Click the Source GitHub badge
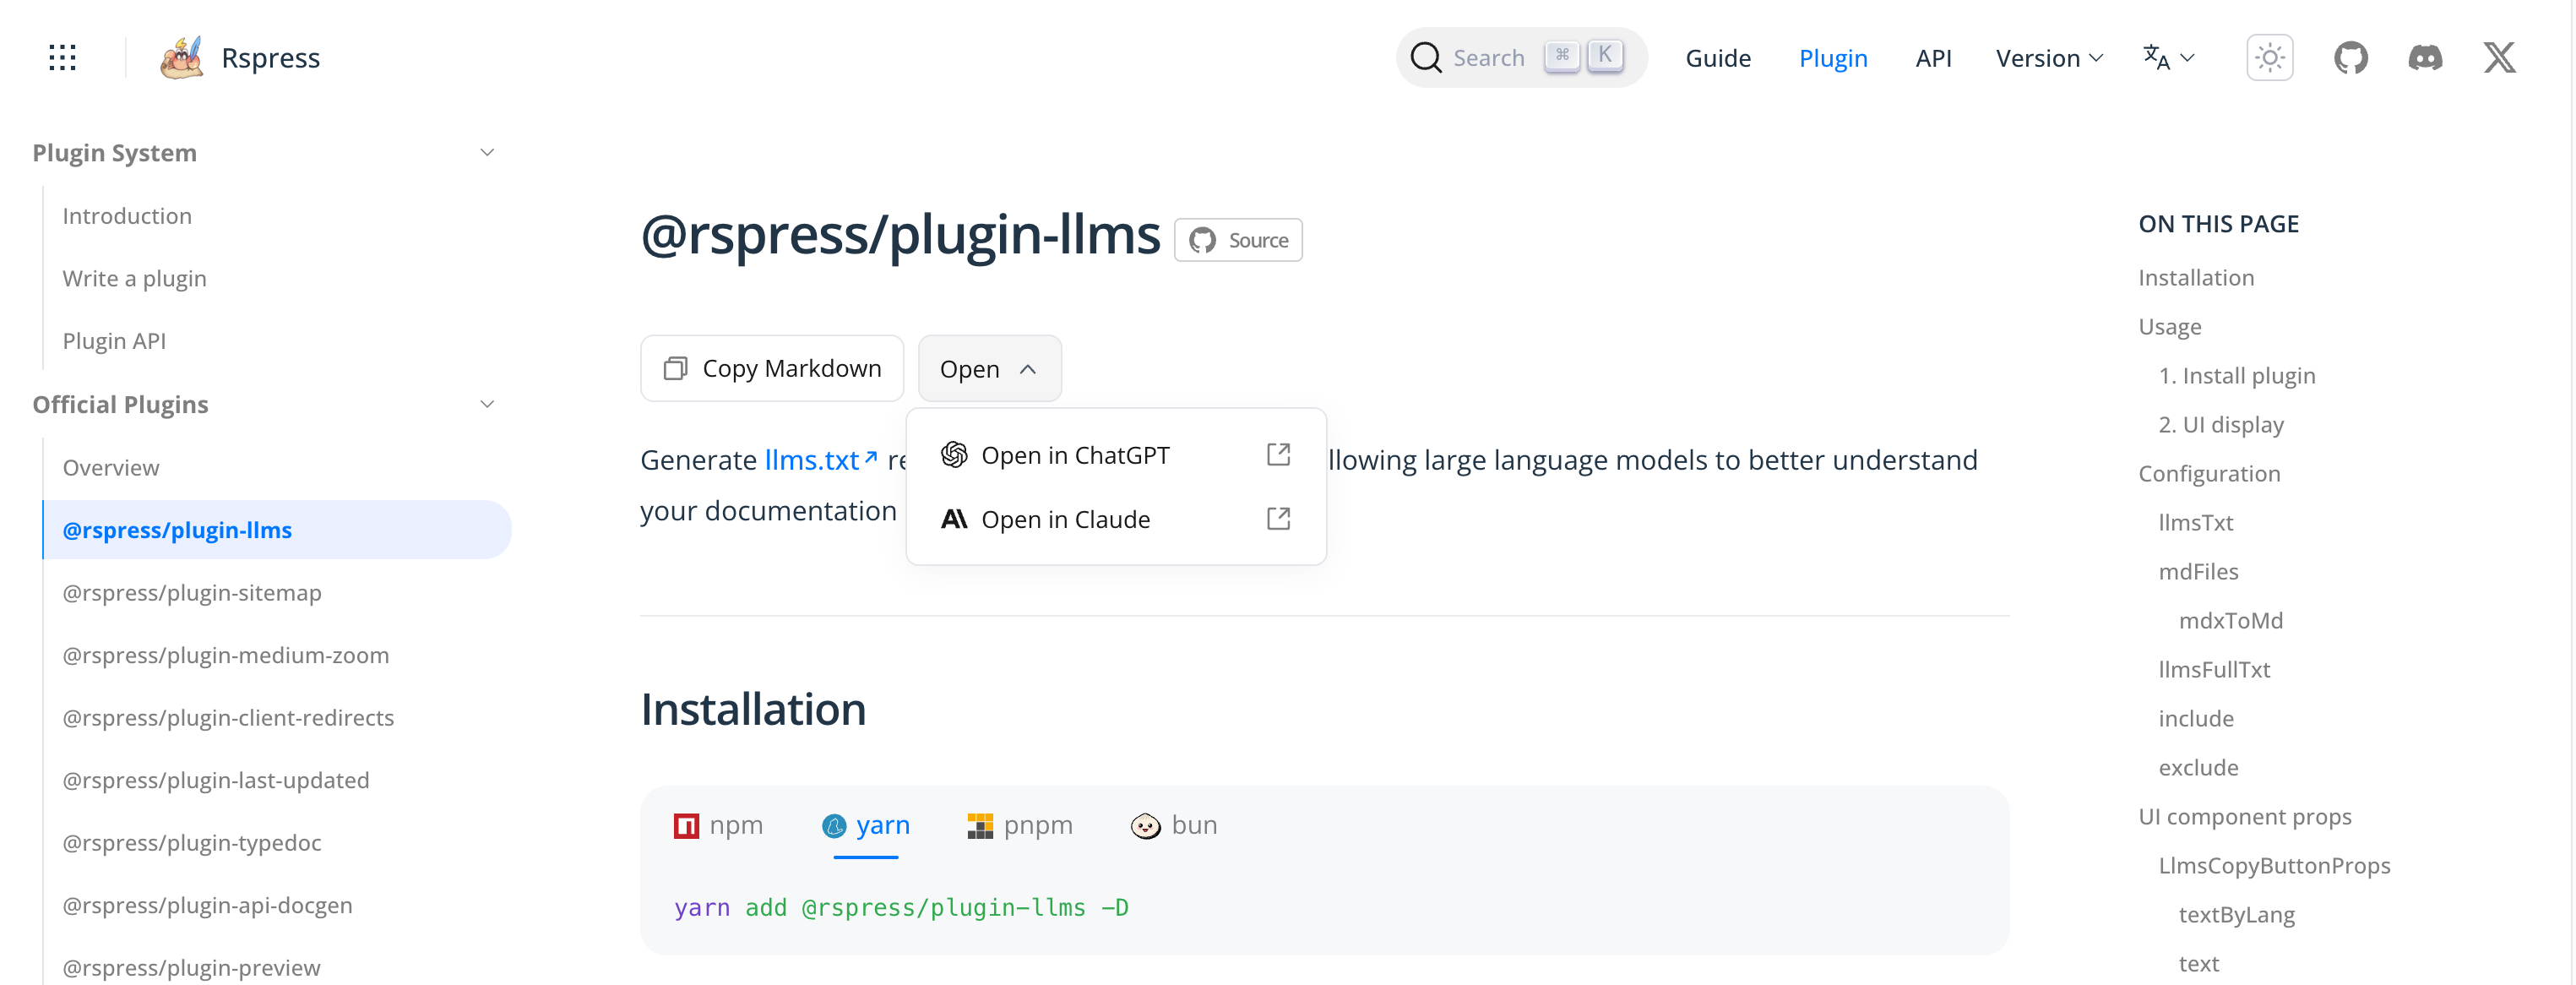Screen dimensions: 2576x985 pyautogui.click(x=1238, y=240)
